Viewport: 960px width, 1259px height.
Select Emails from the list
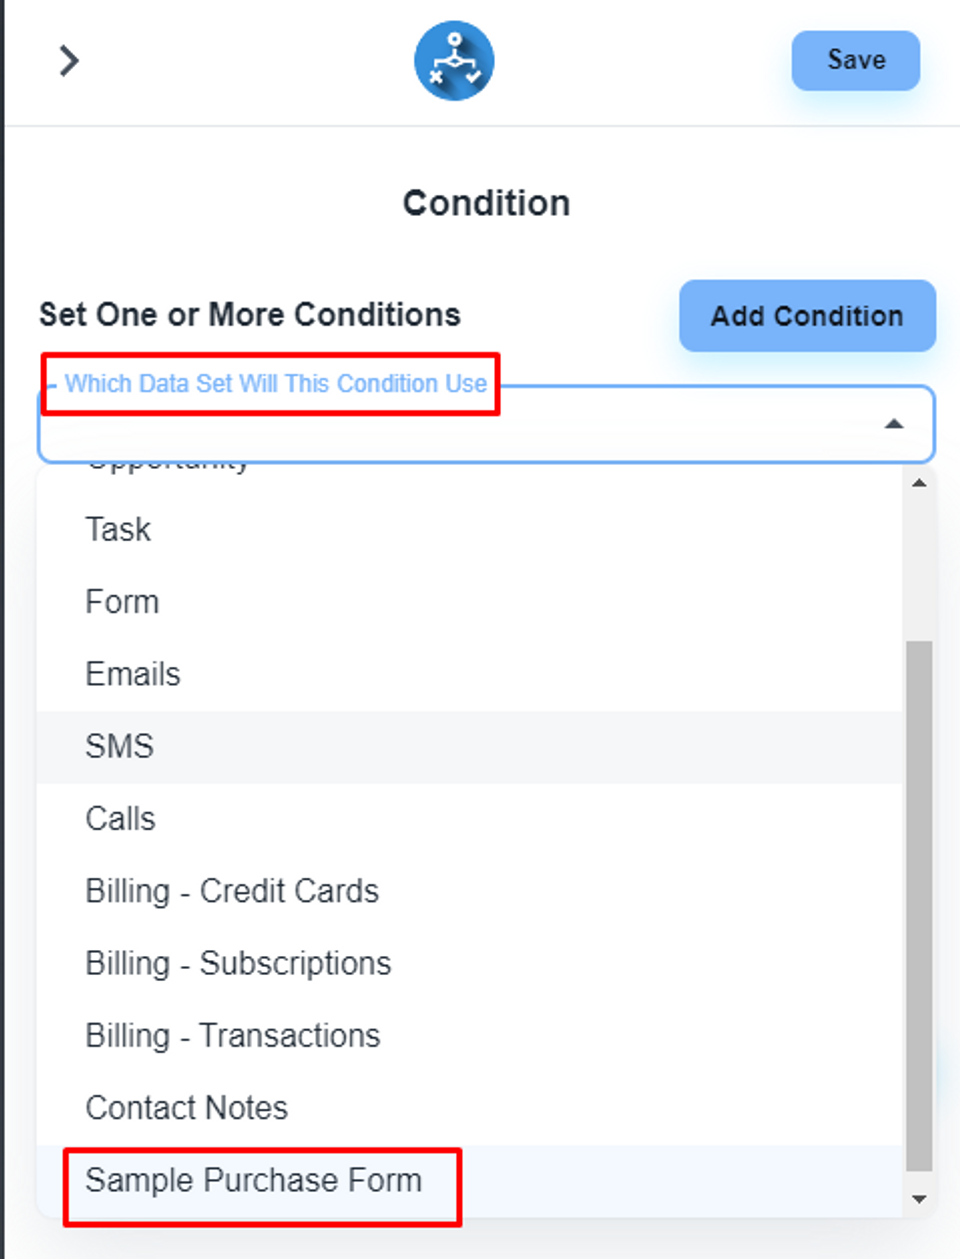(x=133, y=674)
